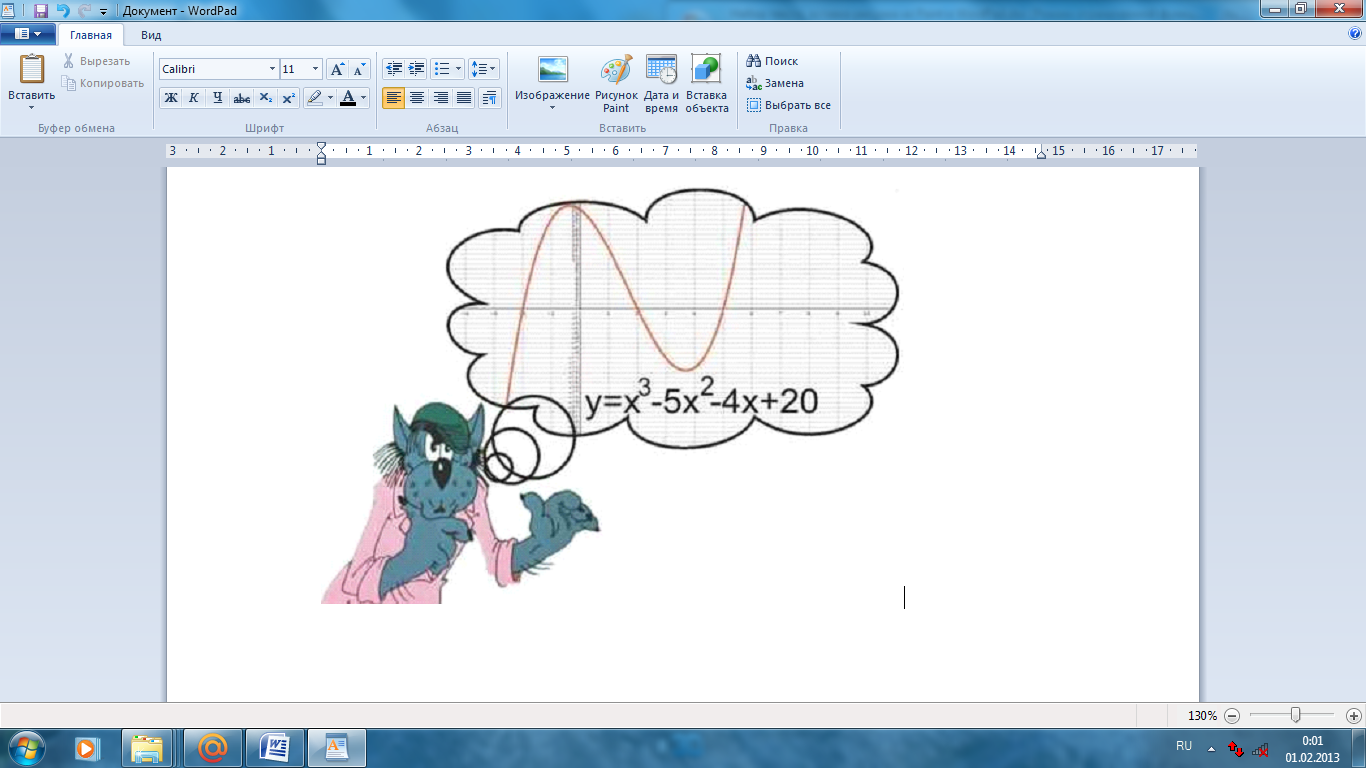The image size is (1366, 768).
Task: Open the highlight color dropdown arrow
Action: click(331, 98)
